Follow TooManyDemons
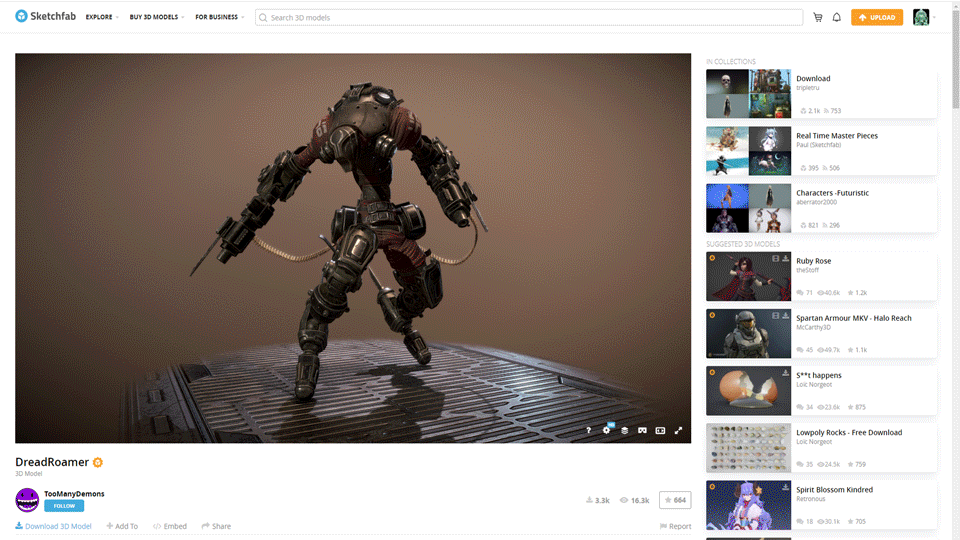Screen dimensions: 960x540 (x=64, y=506)
